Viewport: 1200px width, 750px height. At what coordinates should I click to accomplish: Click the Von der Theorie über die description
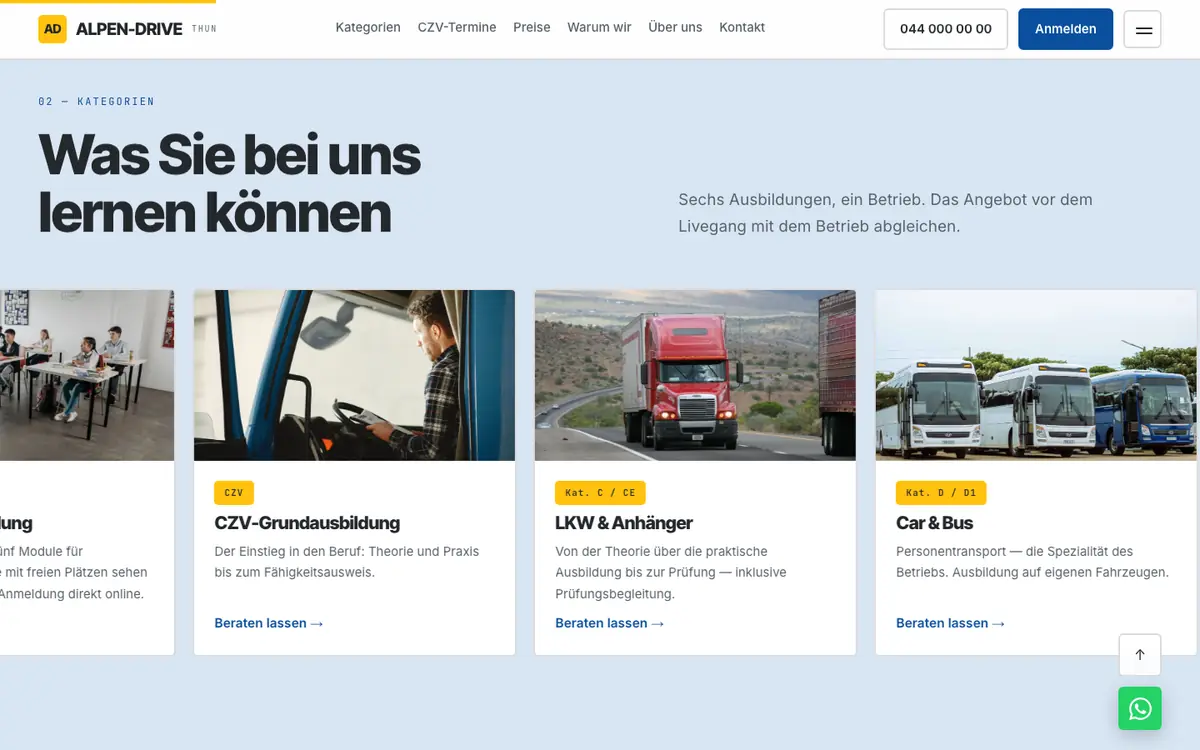pos(671,572)
